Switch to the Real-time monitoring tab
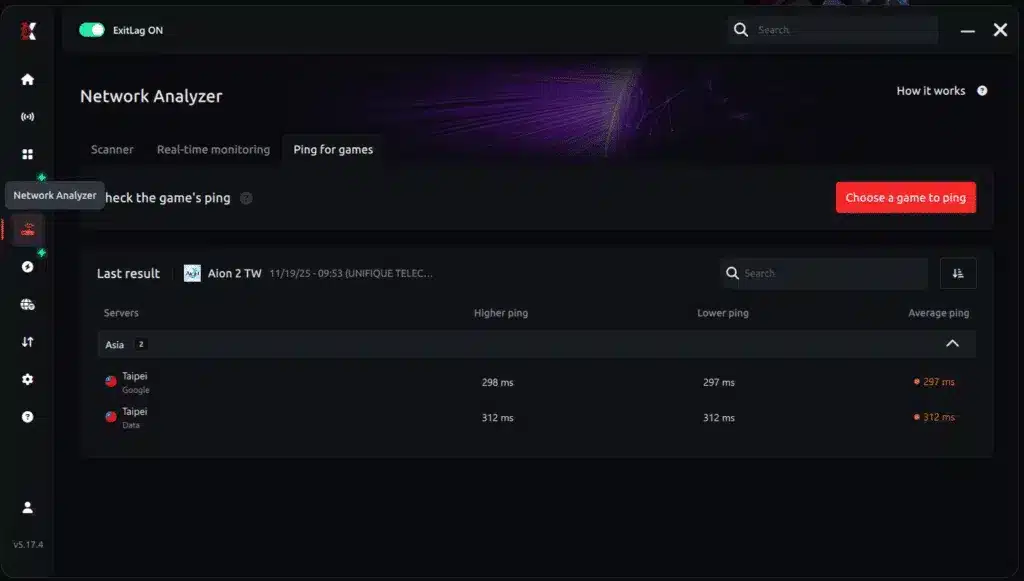1024x581 pixels. (213, 149)
